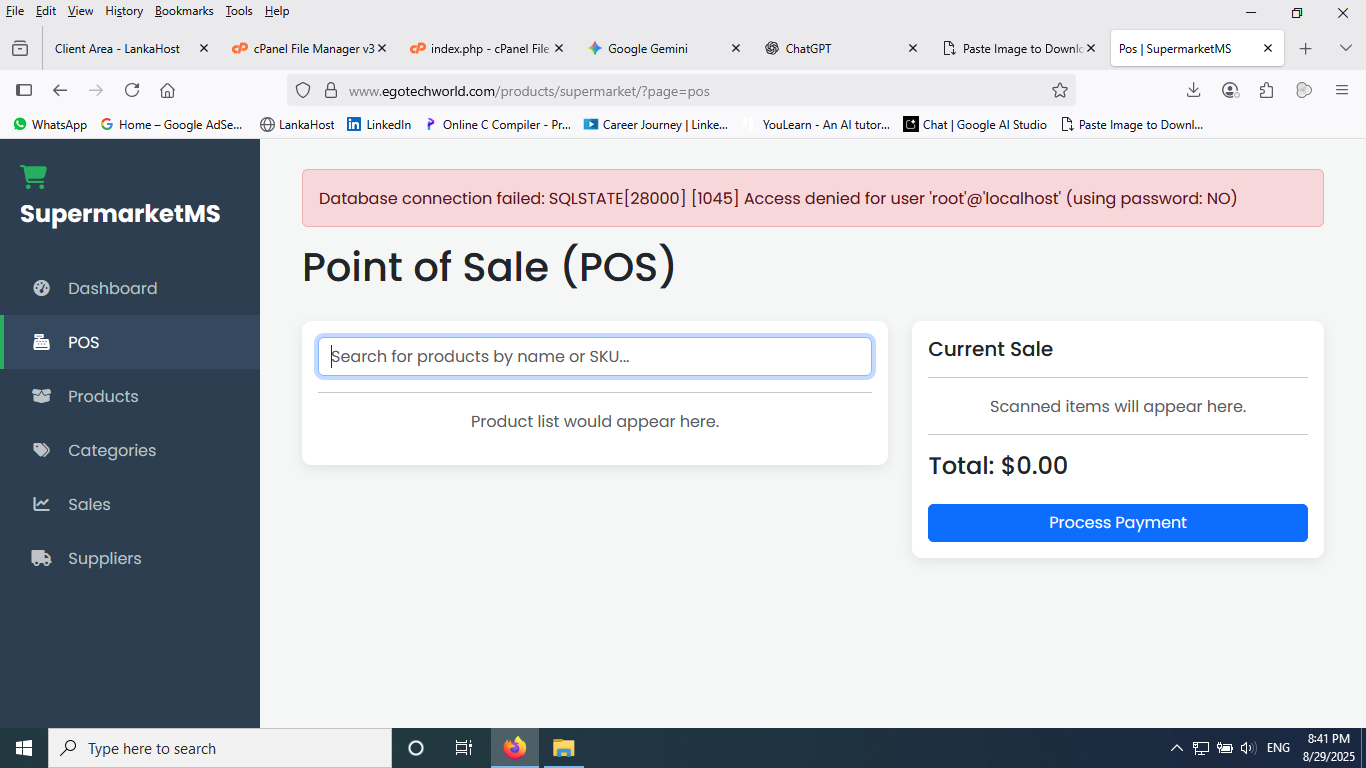1366x768 pixels.
Task: Open the History menu
Action: tap(124, 11)
